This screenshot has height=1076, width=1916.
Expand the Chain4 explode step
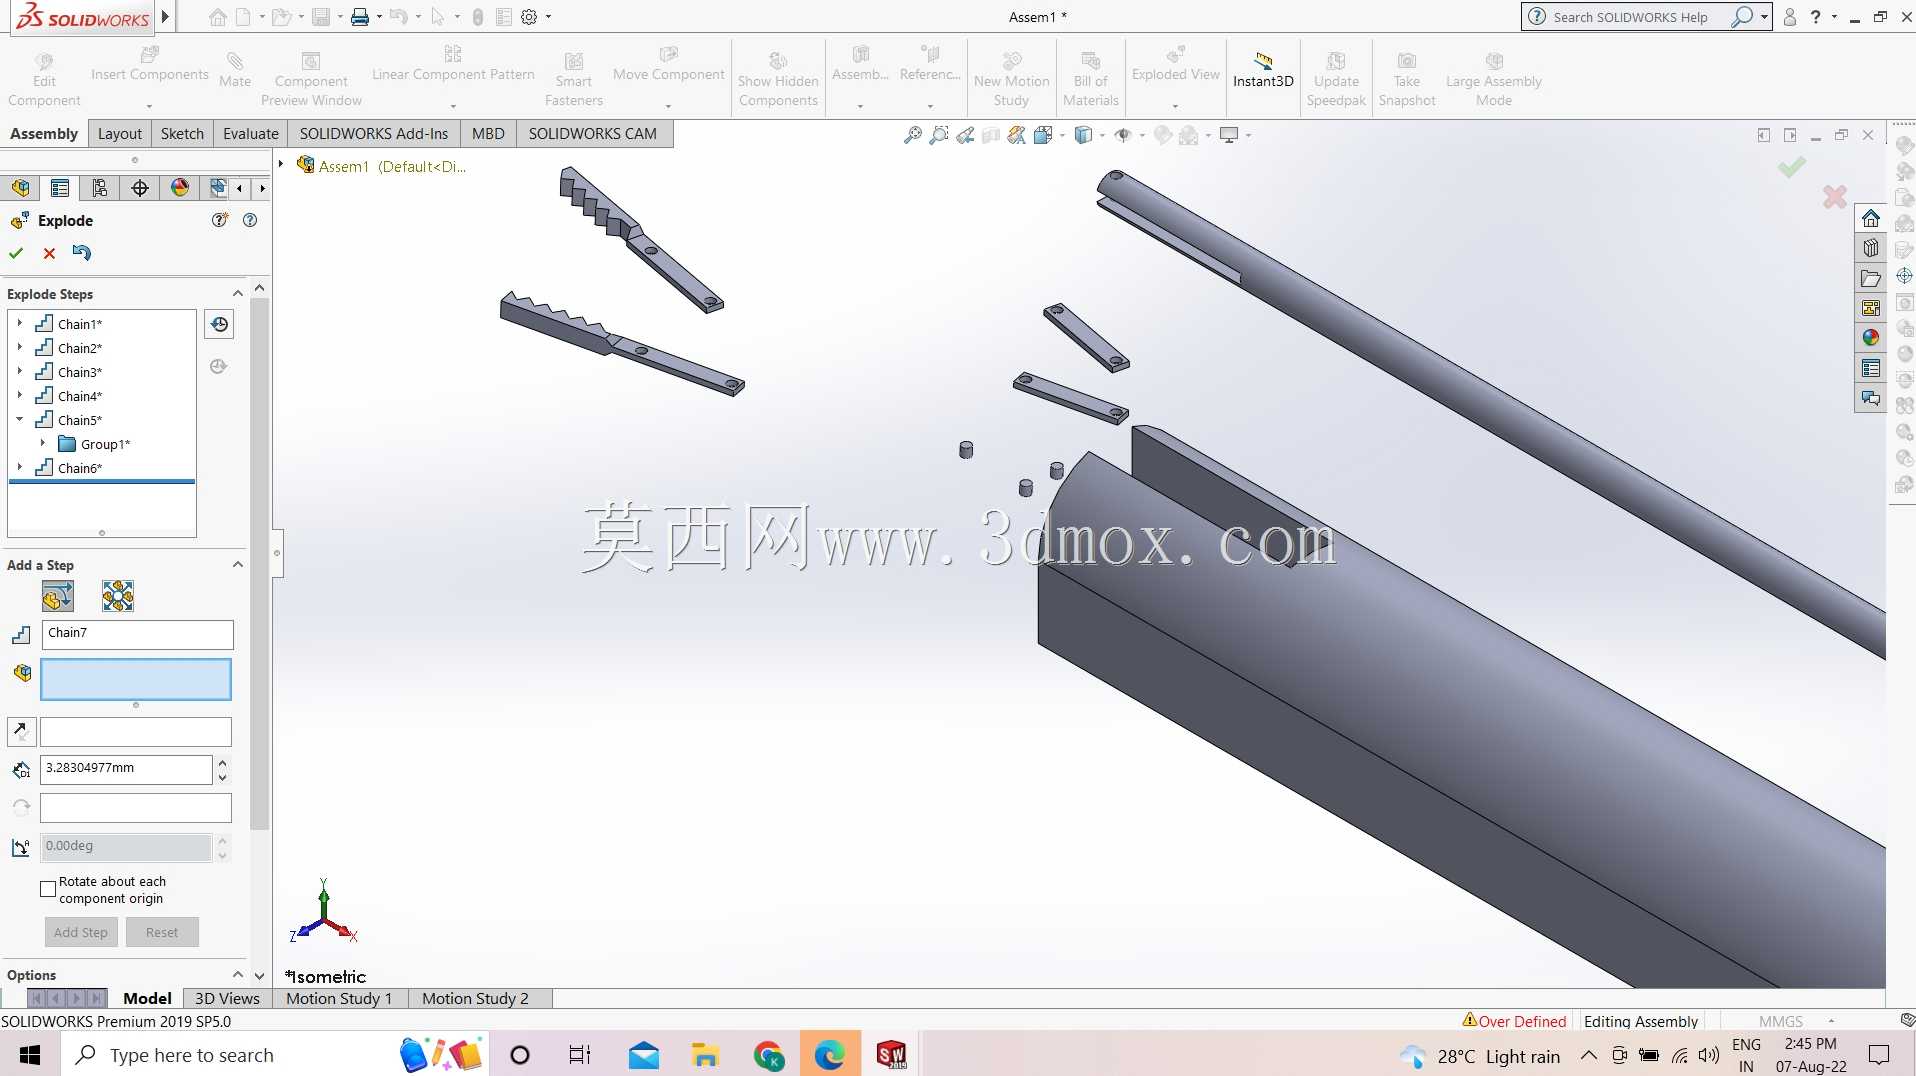tap(19, 395)
